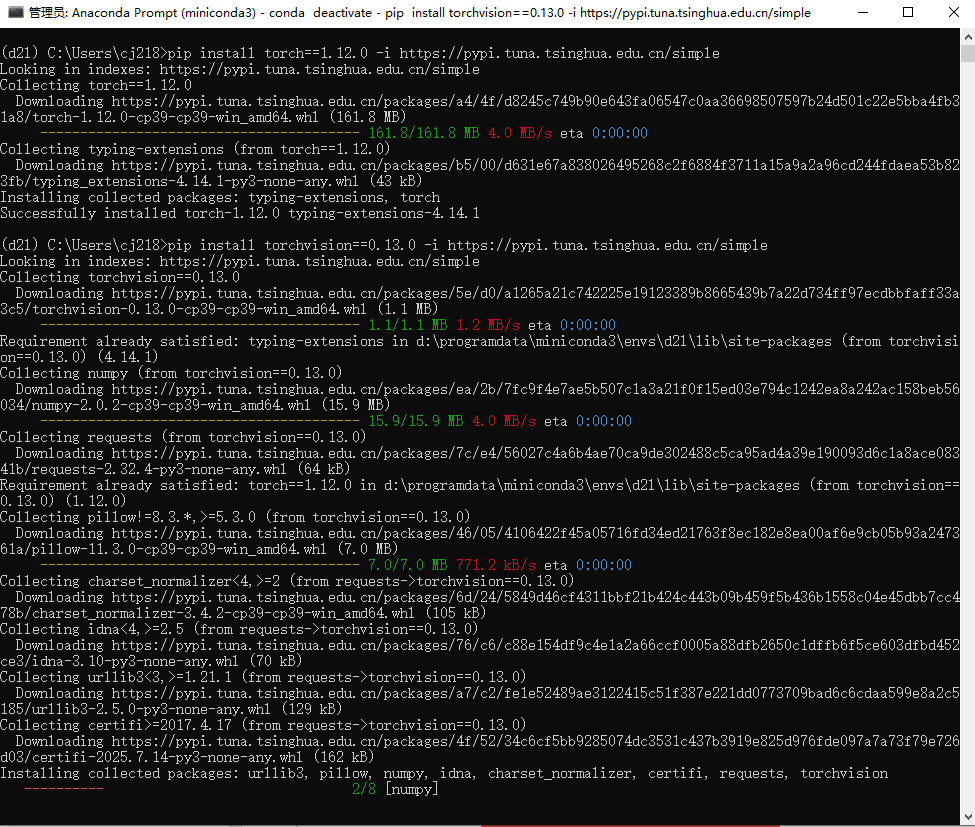Click 'Requirement already satisfied: typing-extensions' line

[479, 349]
